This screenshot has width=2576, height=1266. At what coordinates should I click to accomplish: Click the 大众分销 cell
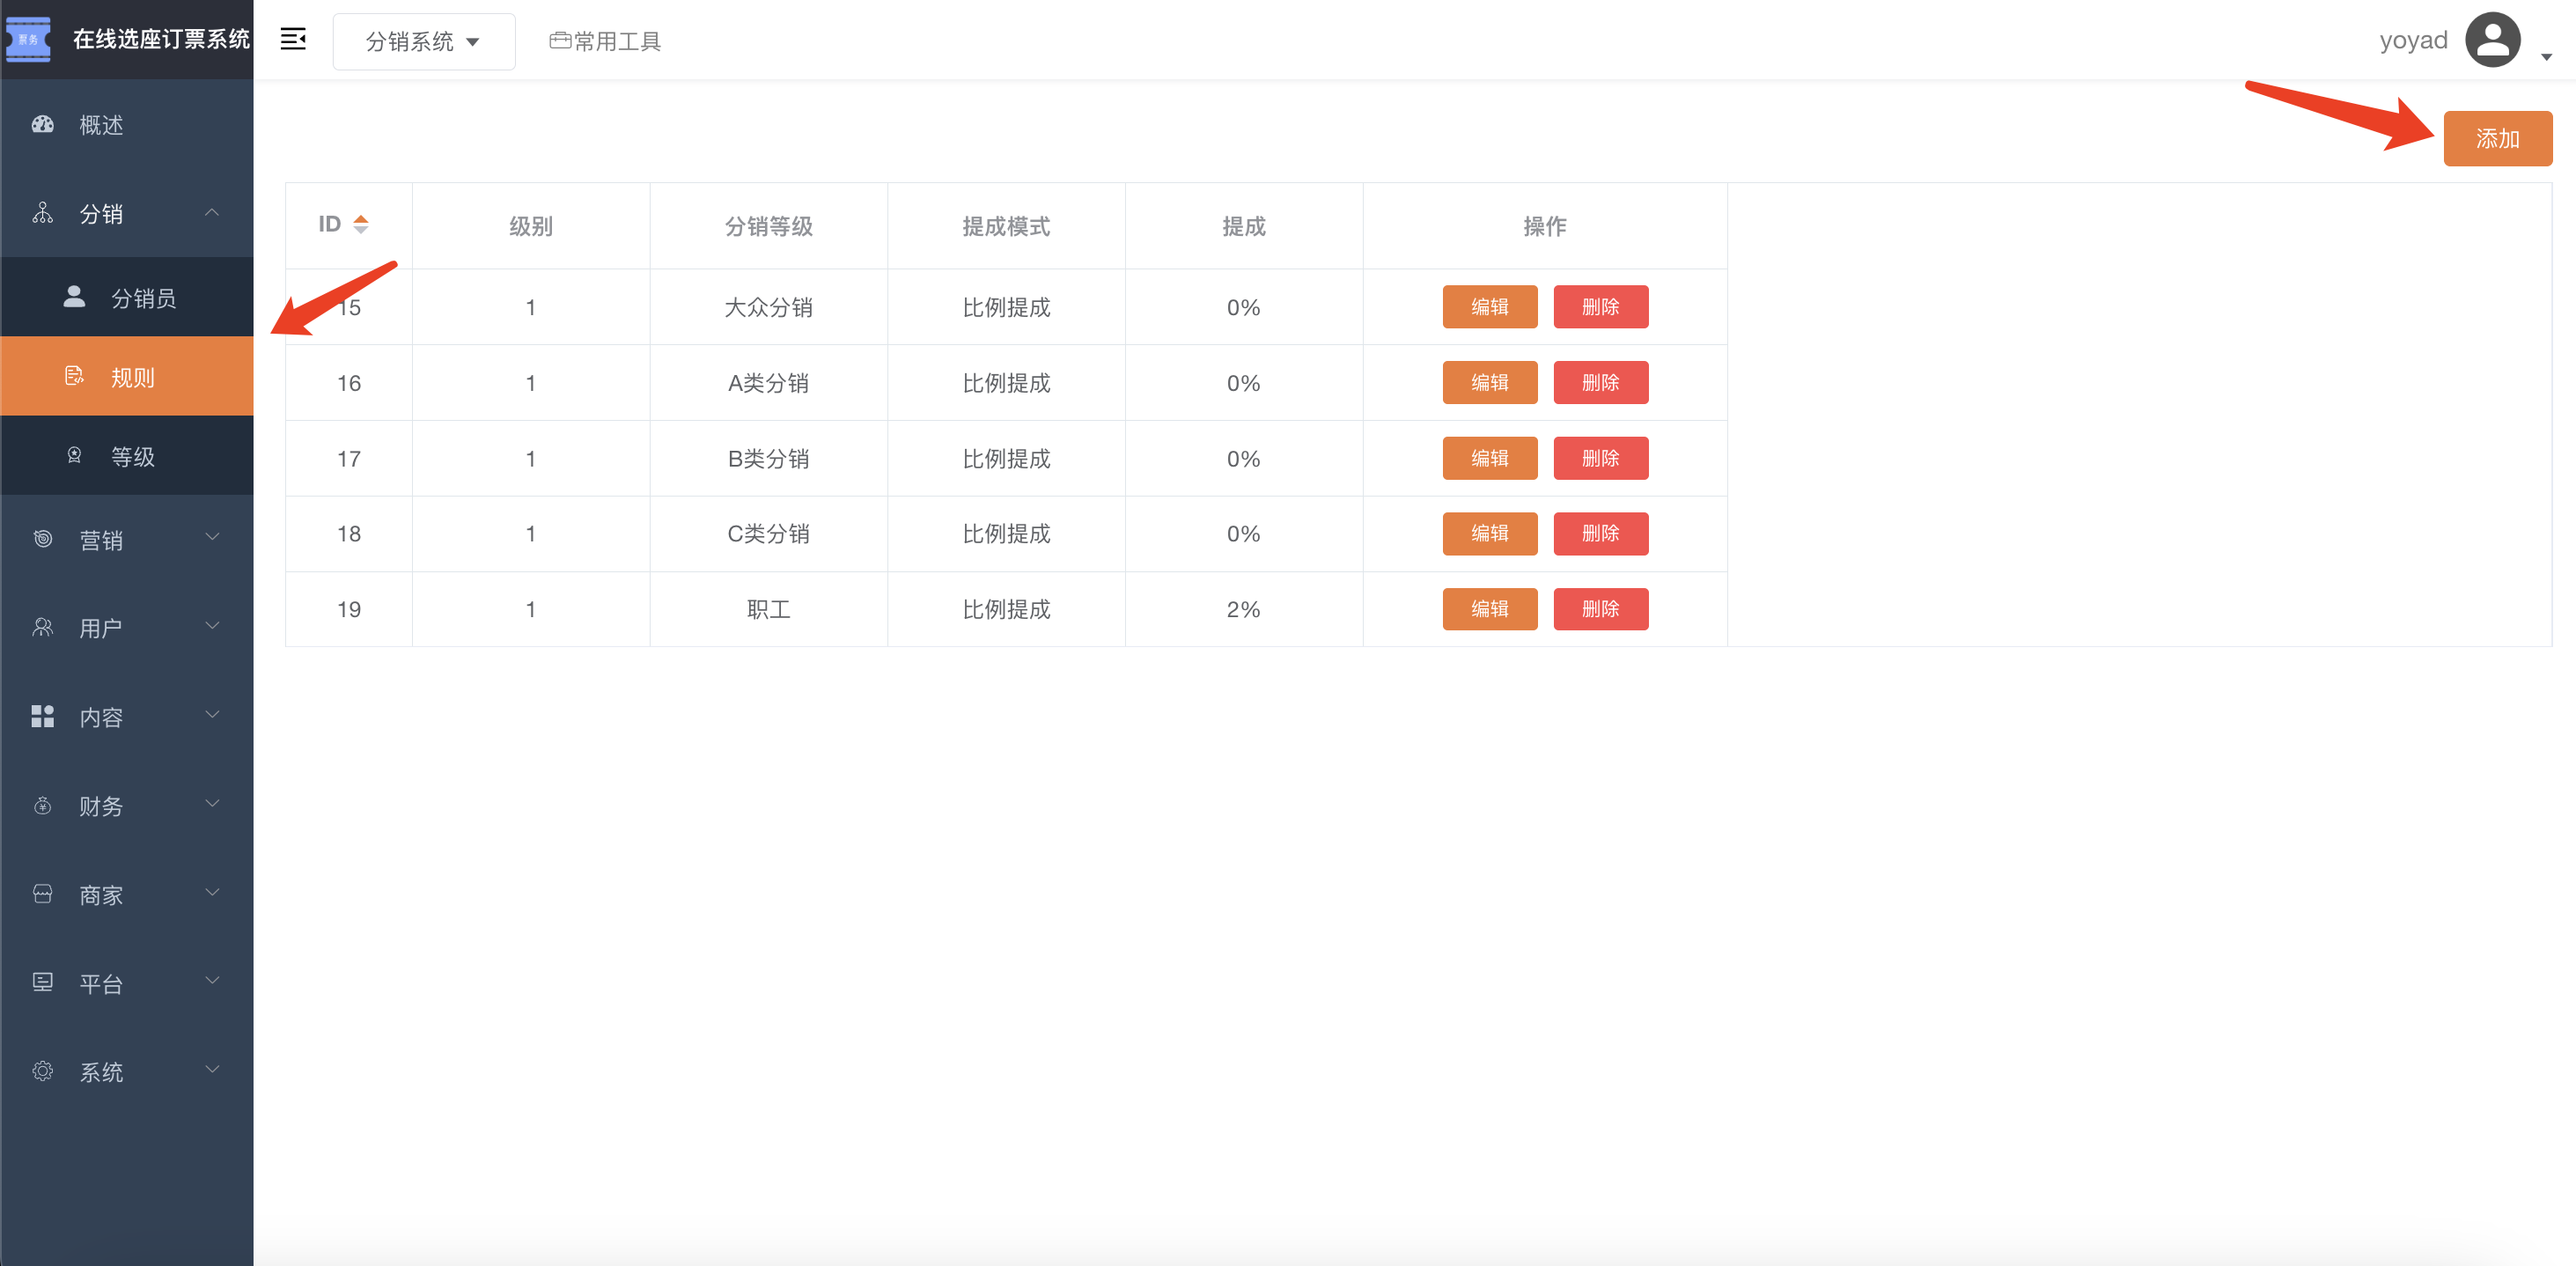(768, 307)
